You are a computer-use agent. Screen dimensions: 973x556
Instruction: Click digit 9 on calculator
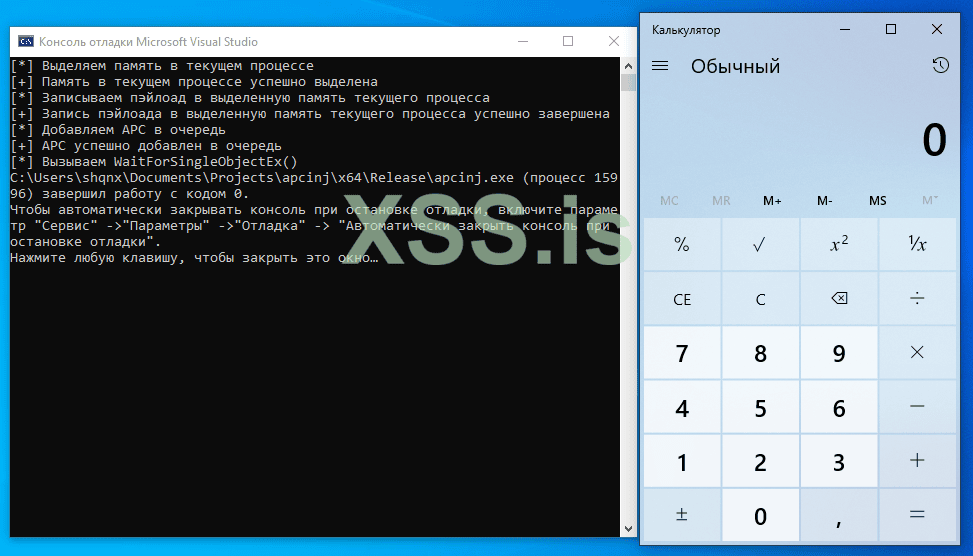click(x=839, y=352)
